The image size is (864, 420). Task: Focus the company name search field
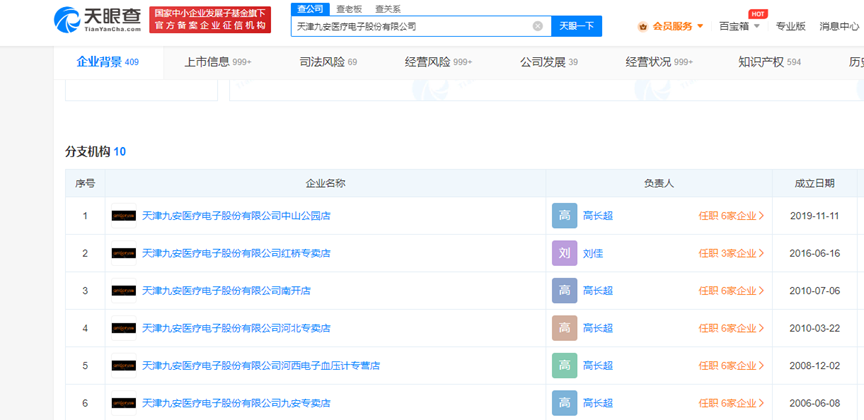(x=412, y=26)
